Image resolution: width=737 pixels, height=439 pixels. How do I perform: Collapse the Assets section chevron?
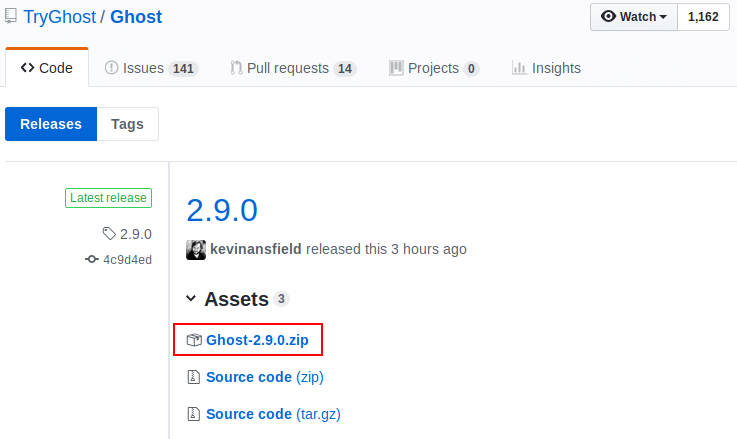(x=191, y=298)
